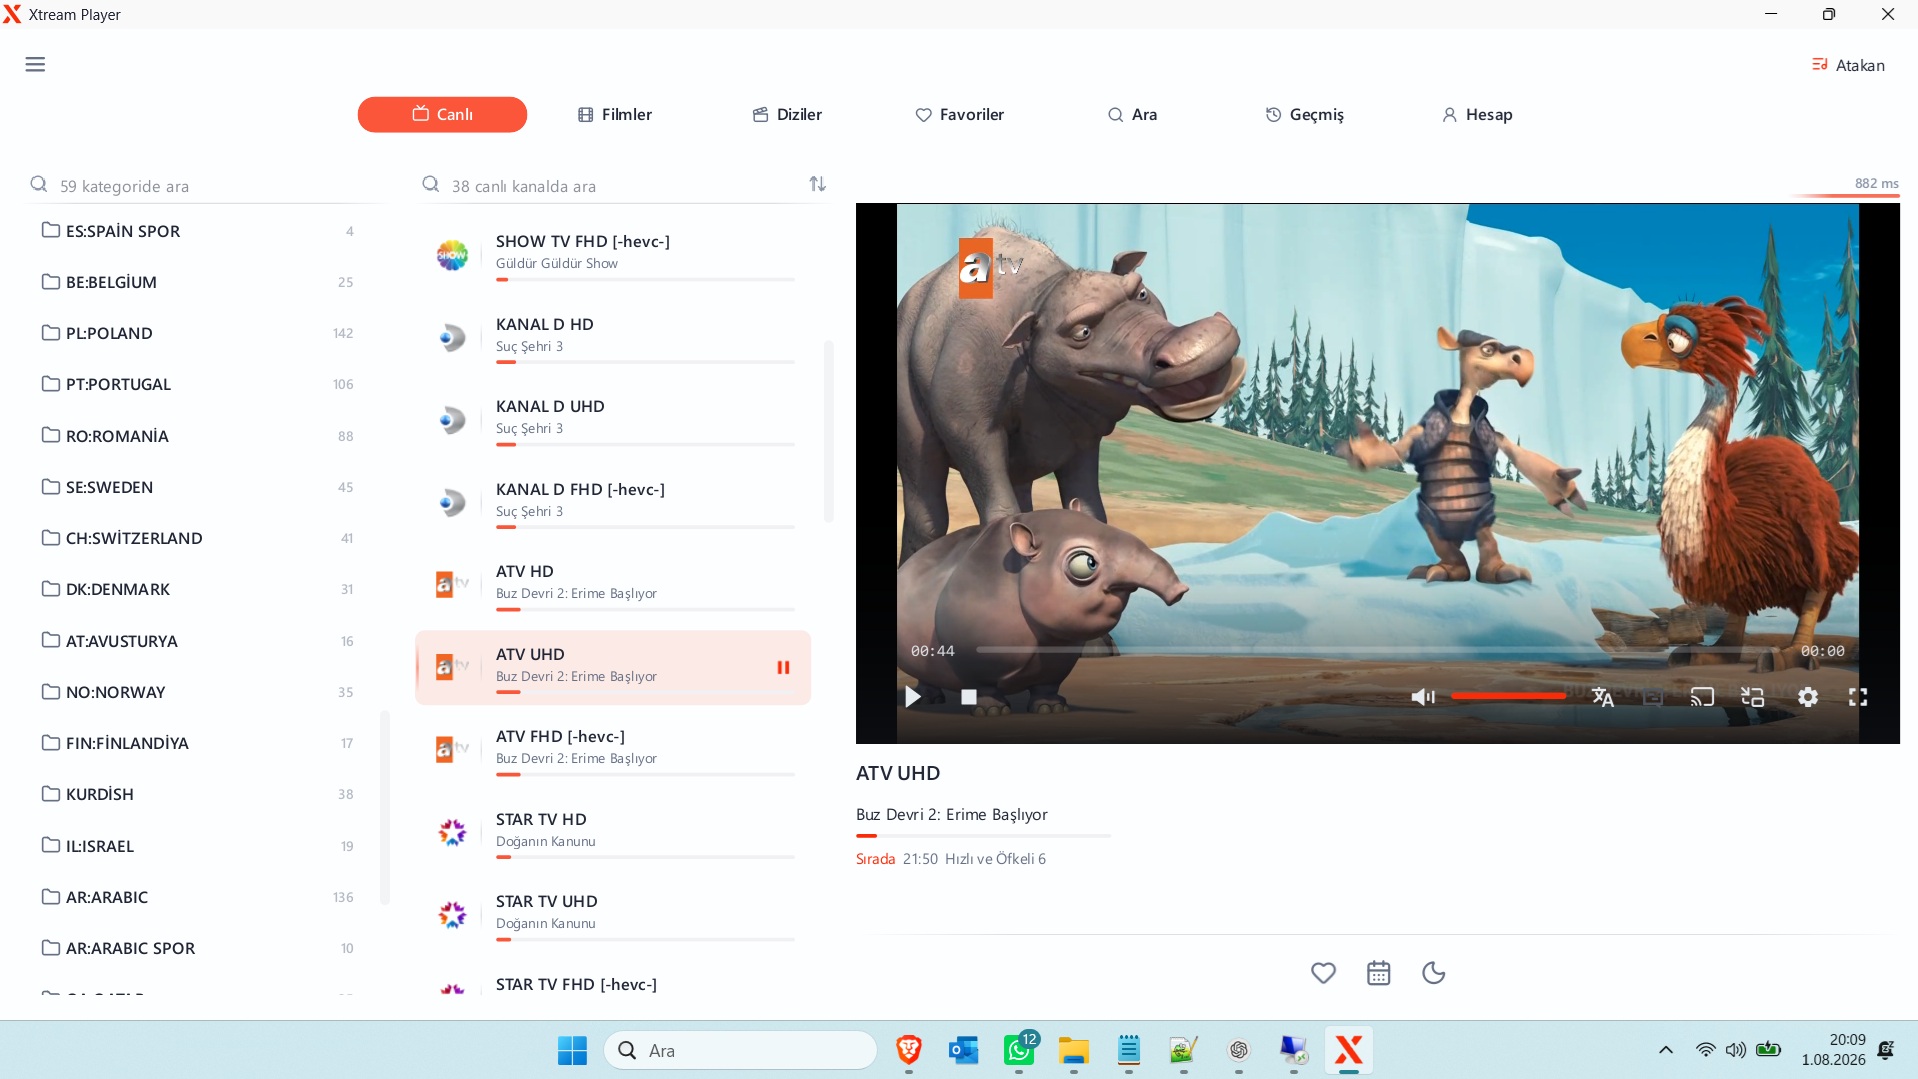Click the video seek bar
This screenshot has height=1079, width=1918.
(x=1377, y=650)
